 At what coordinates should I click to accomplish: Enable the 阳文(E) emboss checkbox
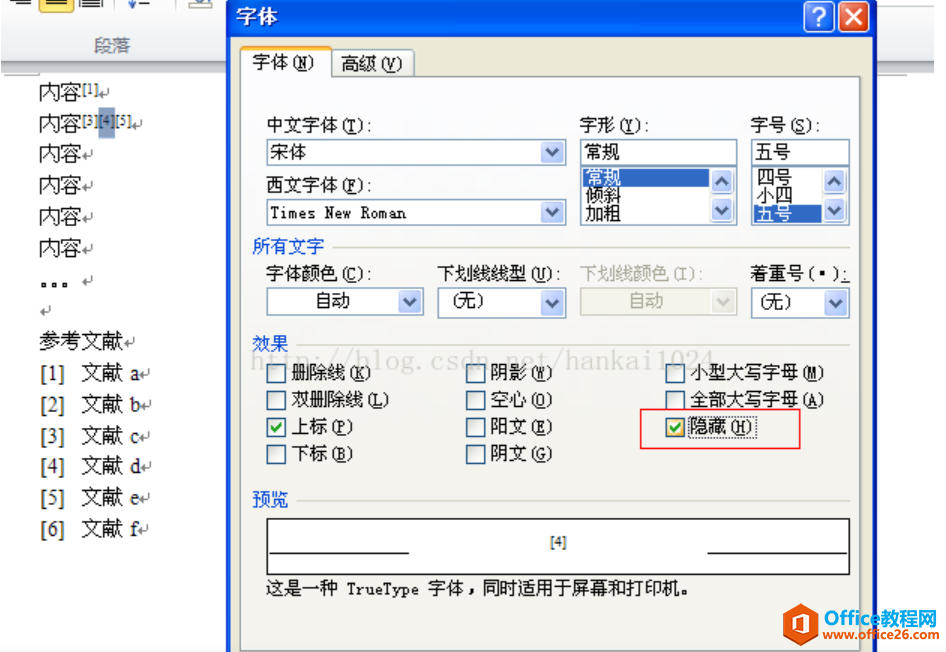pyautogui.click(x=475, y=428)
